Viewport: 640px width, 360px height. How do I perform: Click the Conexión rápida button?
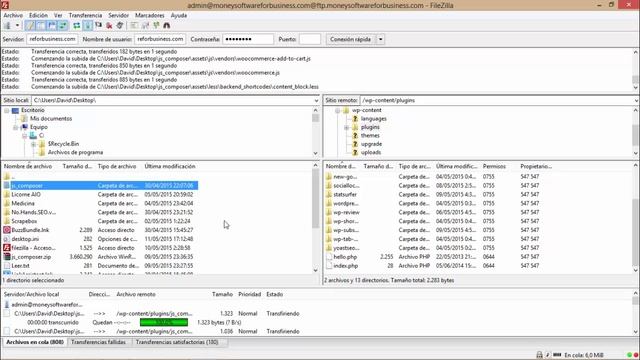coord(350,39)
